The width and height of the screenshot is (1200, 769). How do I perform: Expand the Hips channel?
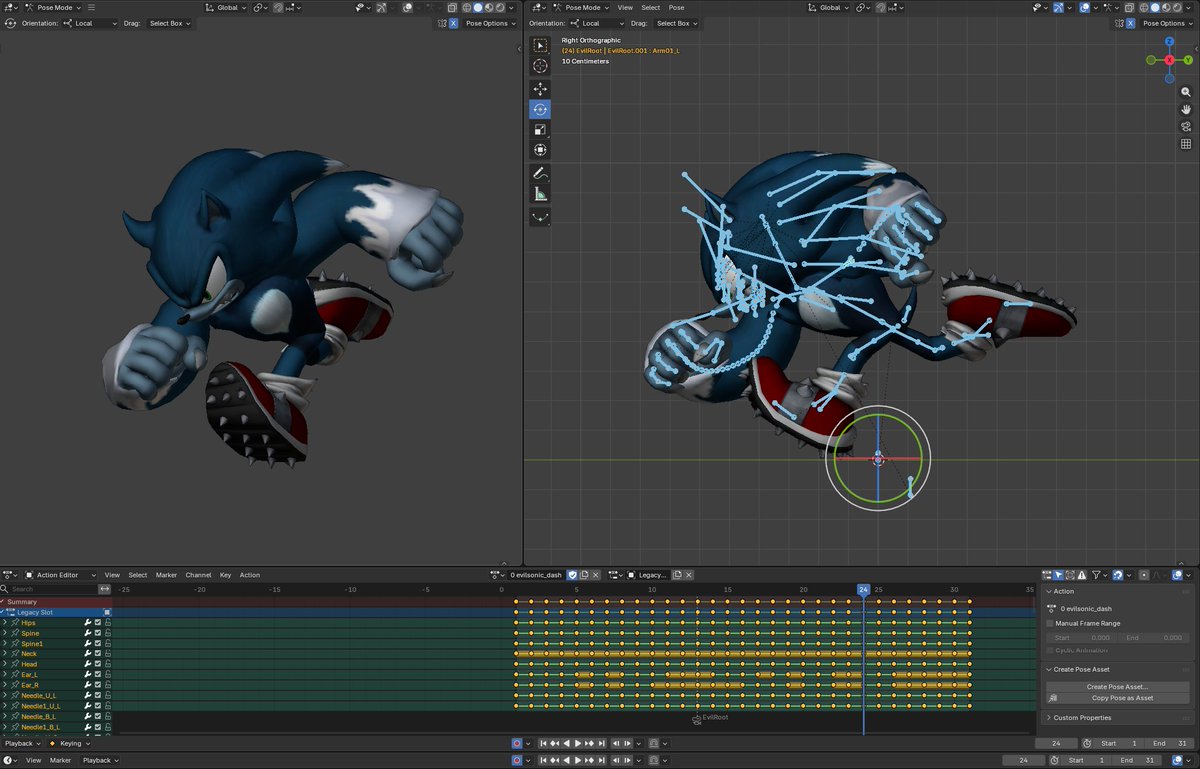click(5, 623)
